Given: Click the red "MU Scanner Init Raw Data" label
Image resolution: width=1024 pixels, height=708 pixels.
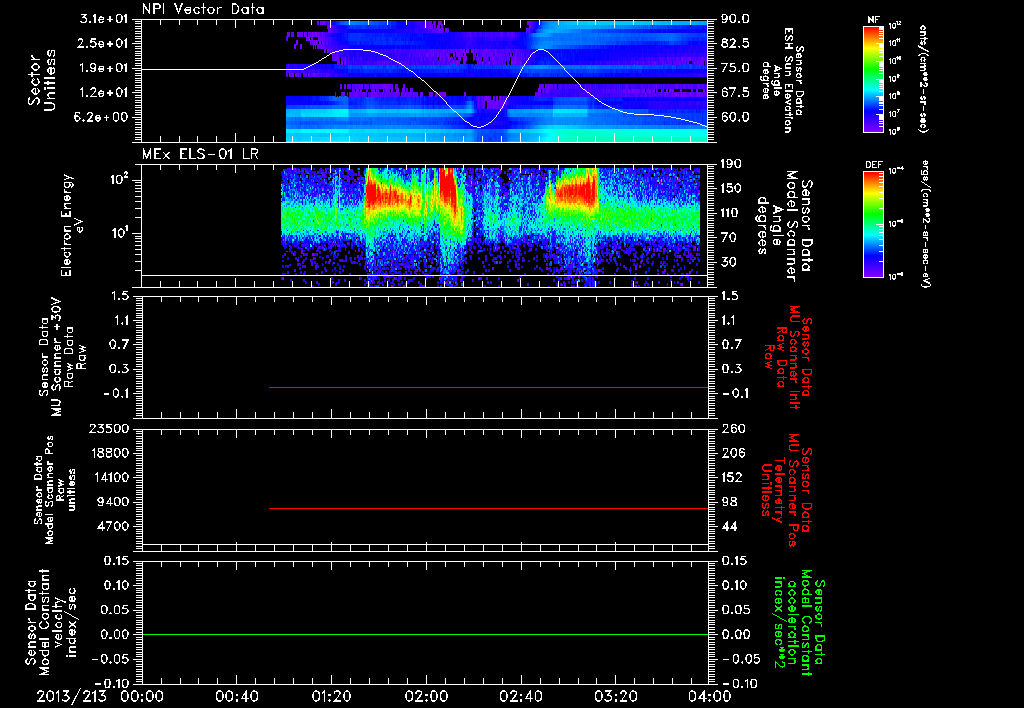Looking at the screenshot, I should click(x=787, y=357).
